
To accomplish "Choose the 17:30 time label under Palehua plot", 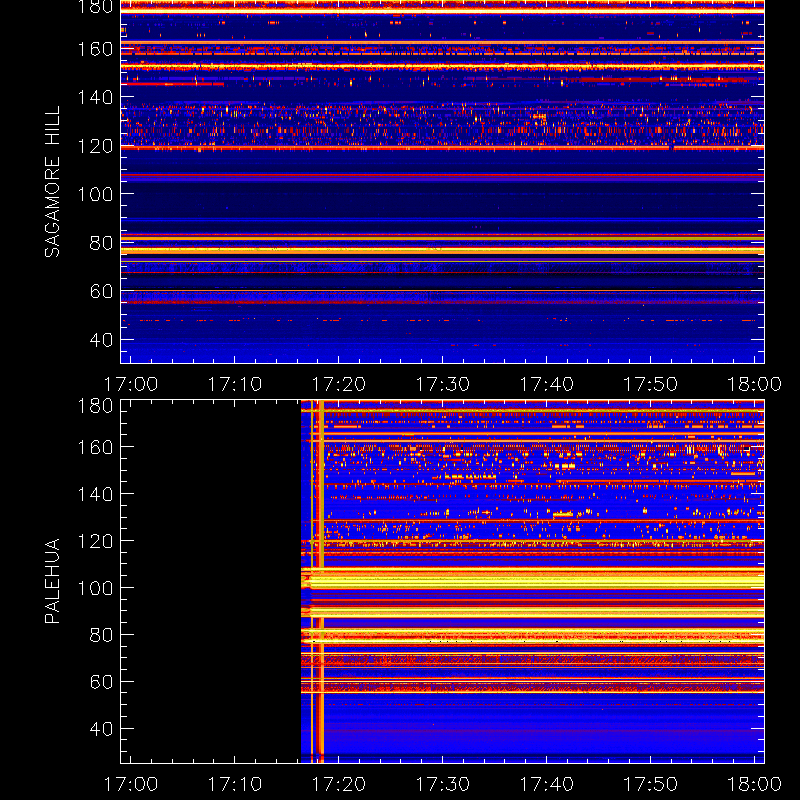I will pyautogui.click(x=443, y=784).
